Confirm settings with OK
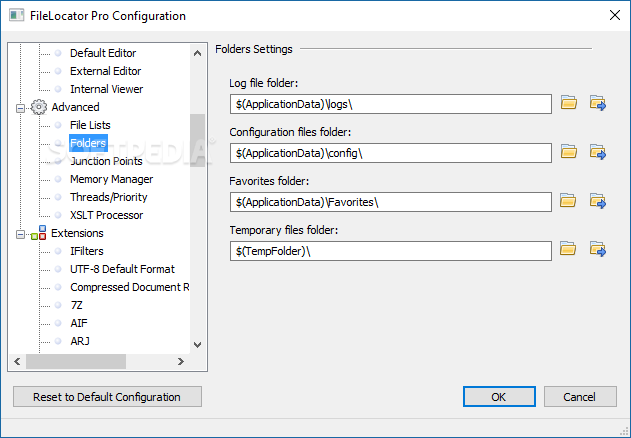Screen dimensions: 631x438 click(499, 397)
